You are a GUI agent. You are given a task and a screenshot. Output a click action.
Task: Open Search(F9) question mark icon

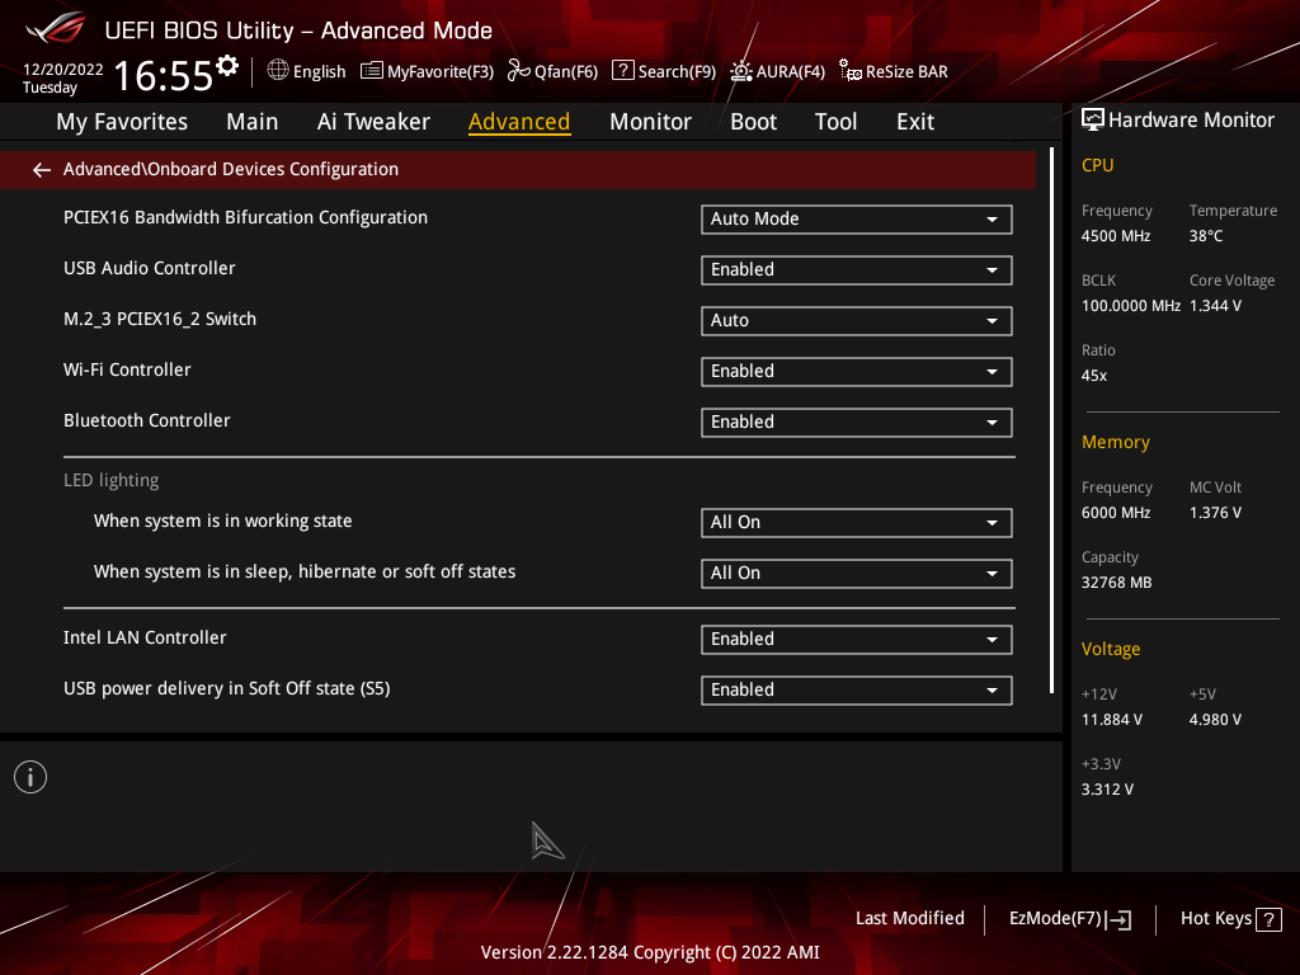pyautogui.click(x=623, y=70)
